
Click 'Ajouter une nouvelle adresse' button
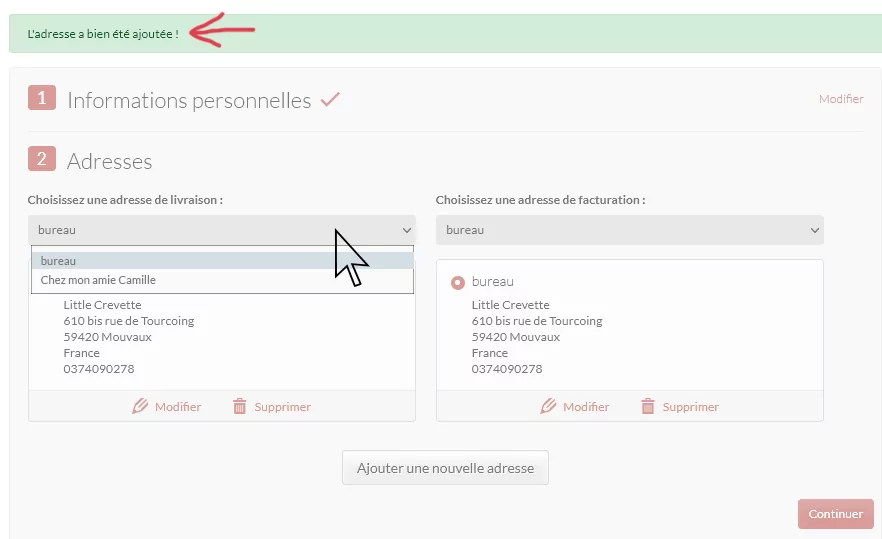(445, 468)
